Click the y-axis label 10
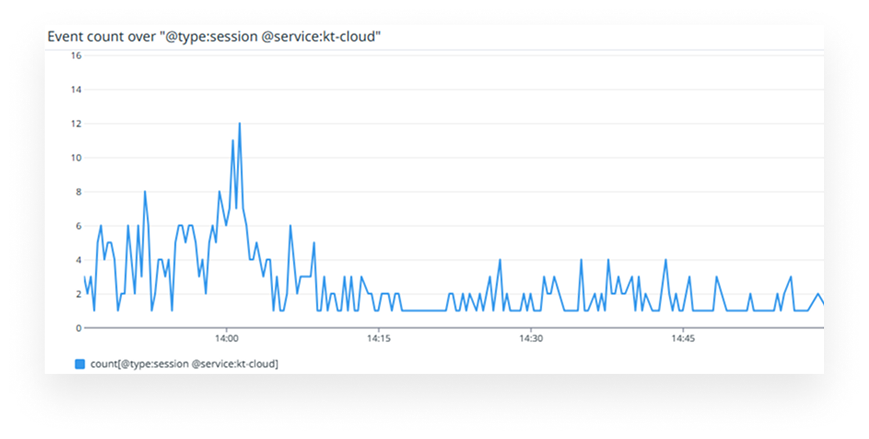 [75, 158]
